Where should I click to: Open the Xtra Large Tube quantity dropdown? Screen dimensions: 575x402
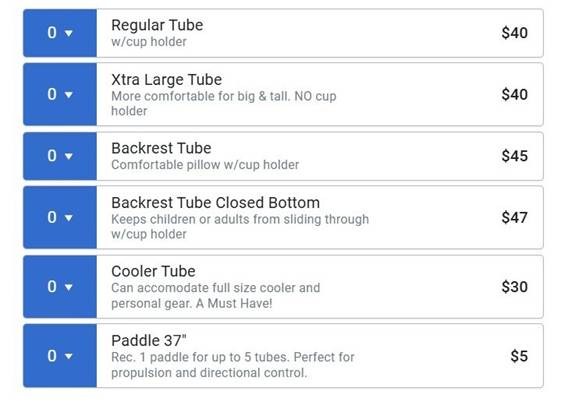(x=60, y=95)
